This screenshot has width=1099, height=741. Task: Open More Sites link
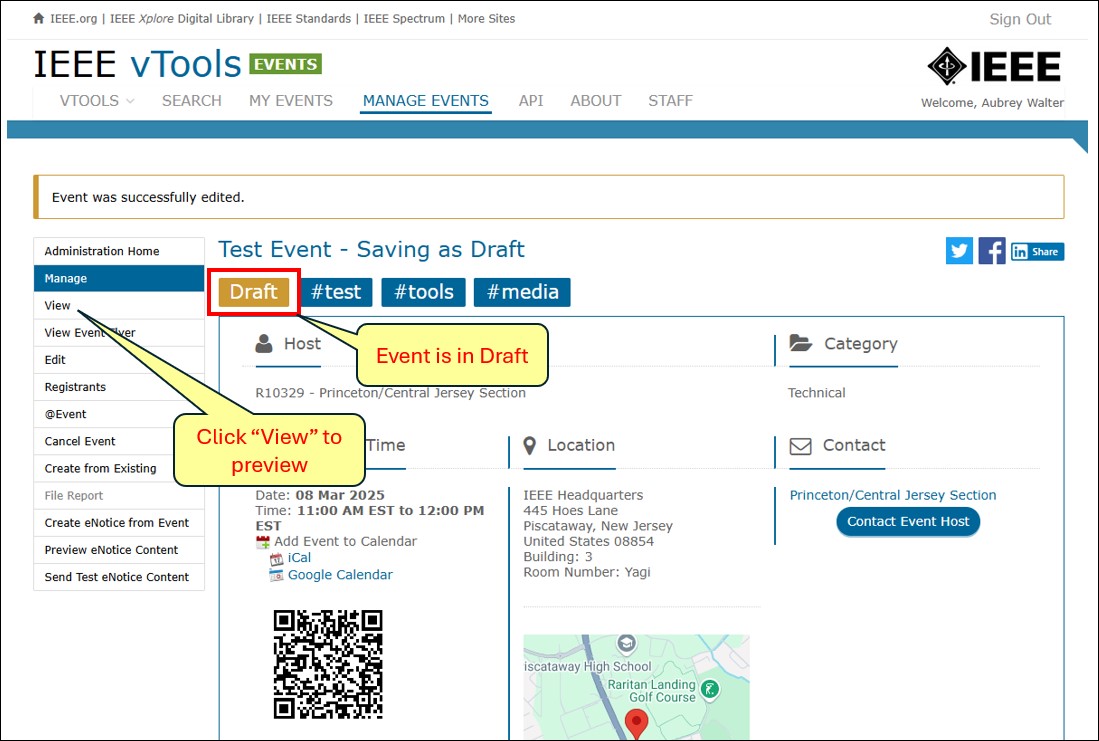486,19
